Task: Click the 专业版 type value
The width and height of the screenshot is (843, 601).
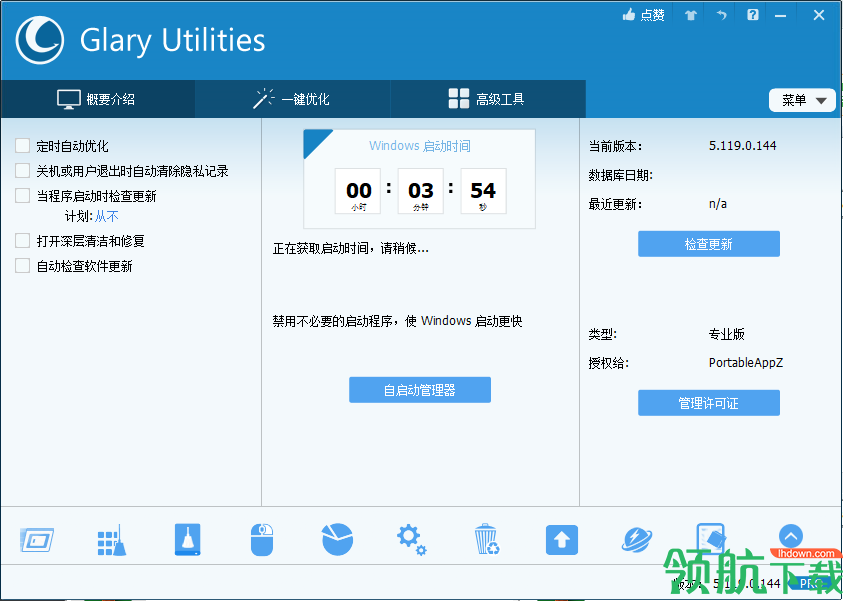Action: (x=727, y=334)
